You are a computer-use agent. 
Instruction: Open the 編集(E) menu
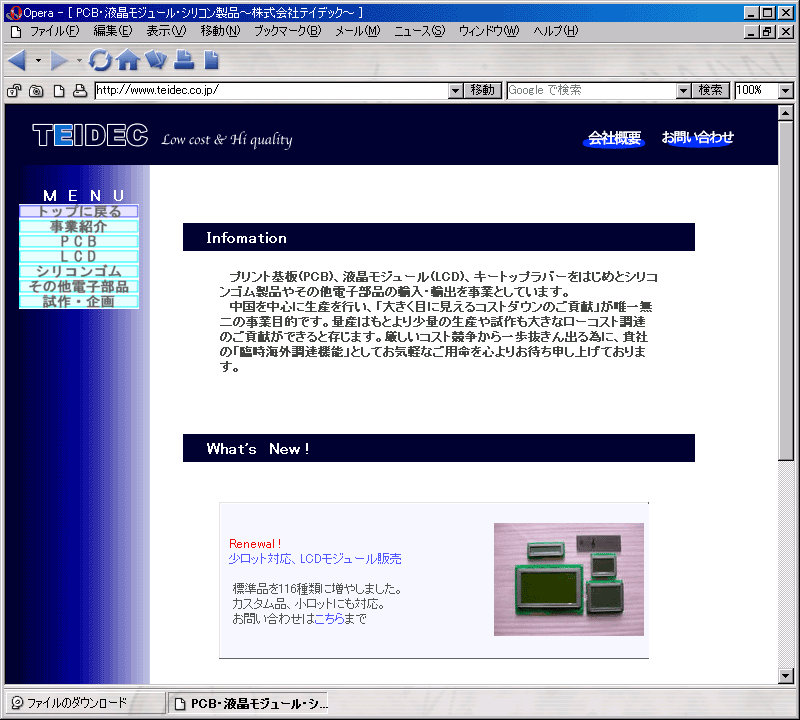point(113,31)
